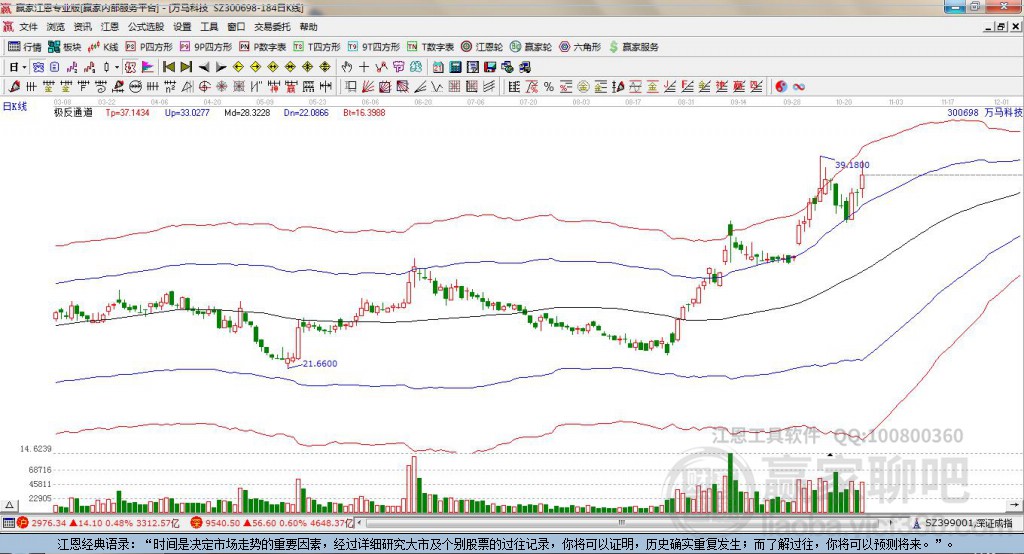This screenshot has height=554, width=1024.
Task: Open the 赢家轮 wheel tool
Action: point(531,47)
